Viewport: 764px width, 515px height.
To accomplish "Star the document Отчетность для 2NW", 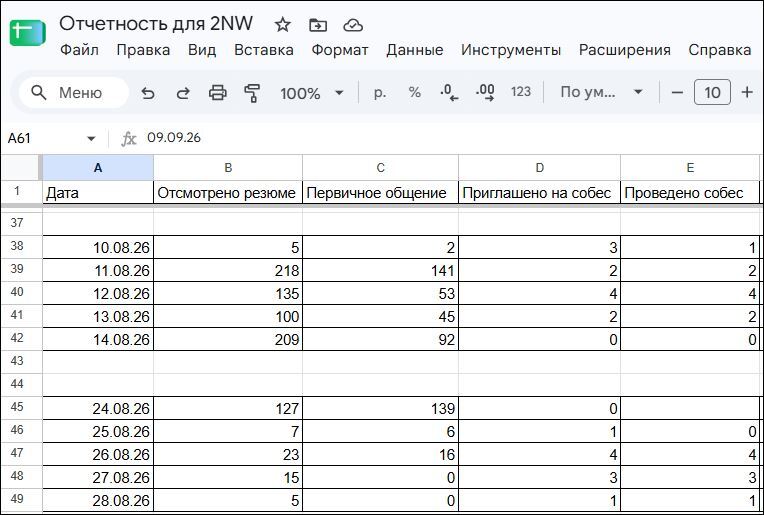I will click(x=283, y=25).
